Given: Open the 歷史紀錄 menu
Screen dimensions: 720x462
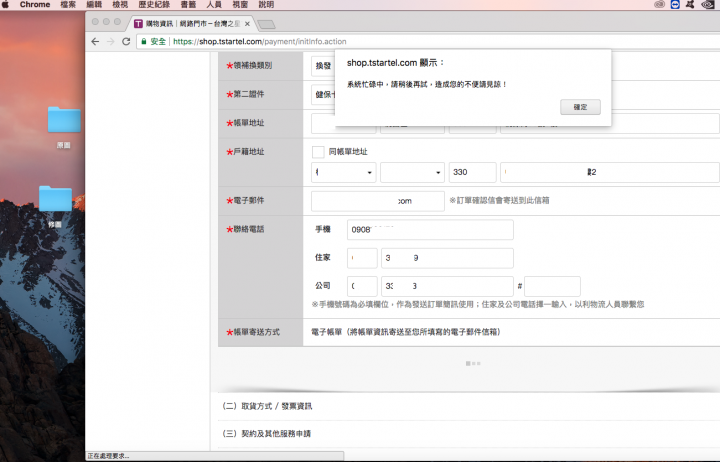Looking at the screenshot, I should click(x=154, y=5).
